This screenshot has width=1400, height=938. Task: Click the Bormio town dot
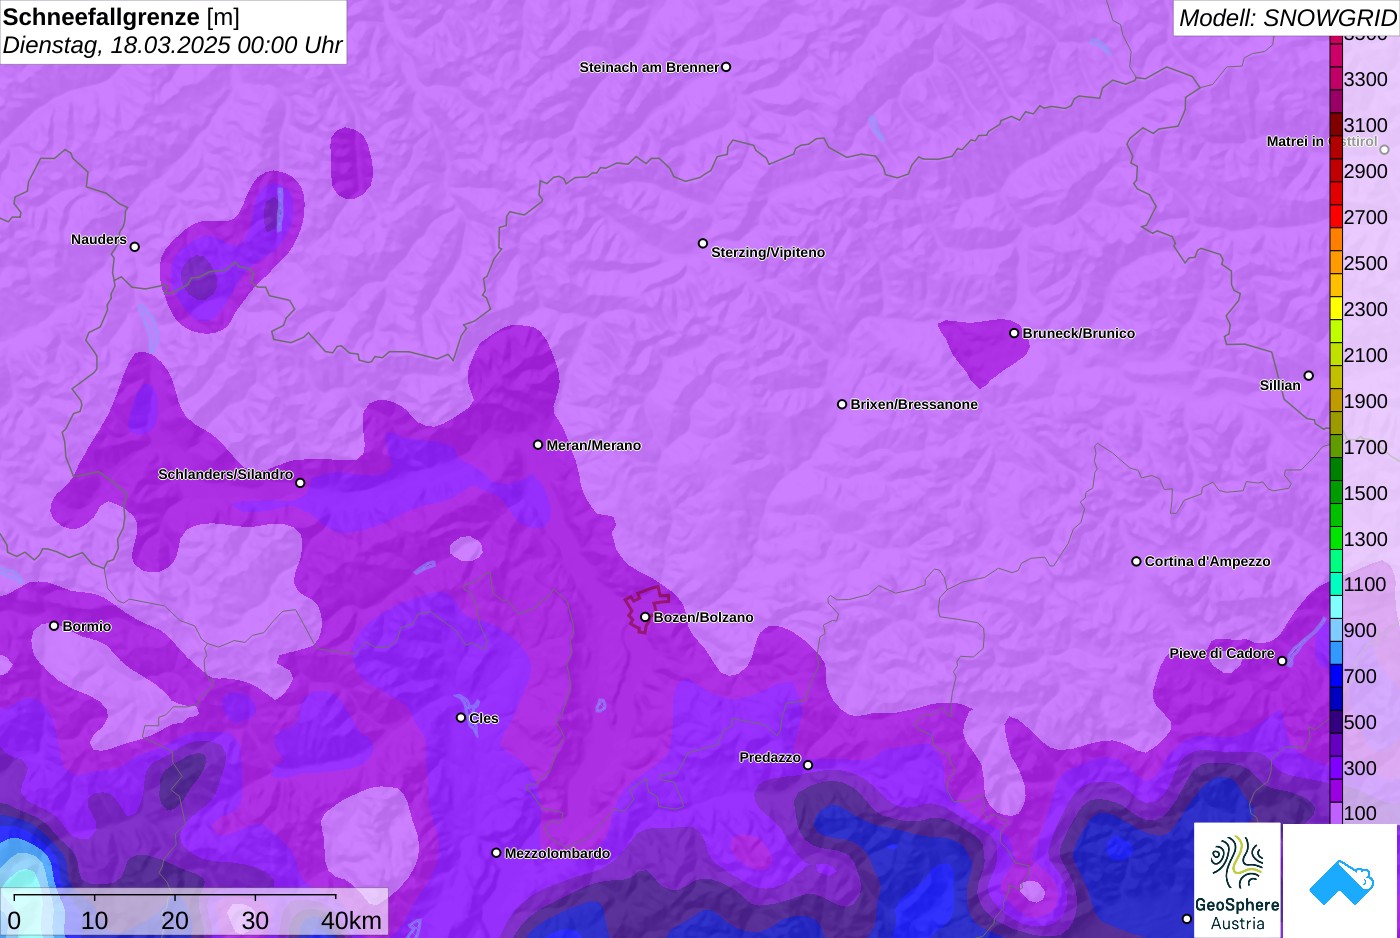point(54,626)
